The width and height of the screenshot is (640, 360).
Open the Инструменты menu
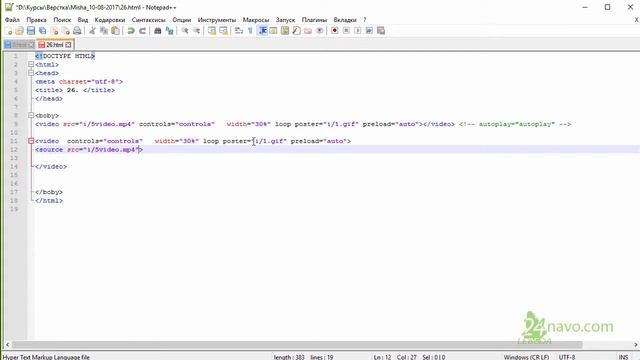(x=217, y=20)
